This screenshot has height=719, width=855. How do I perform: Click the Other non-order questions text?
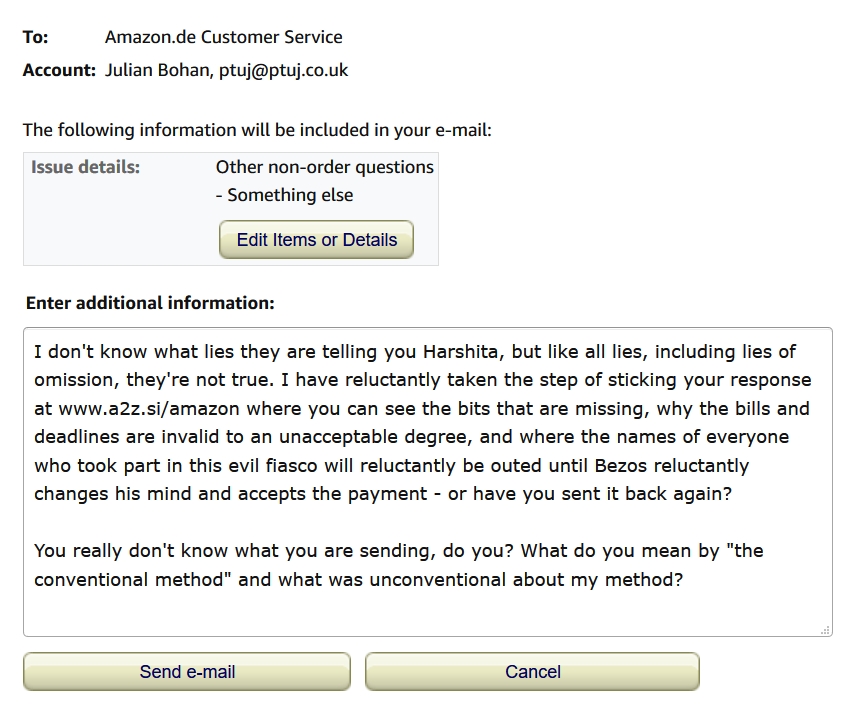(x=324, y=167)
